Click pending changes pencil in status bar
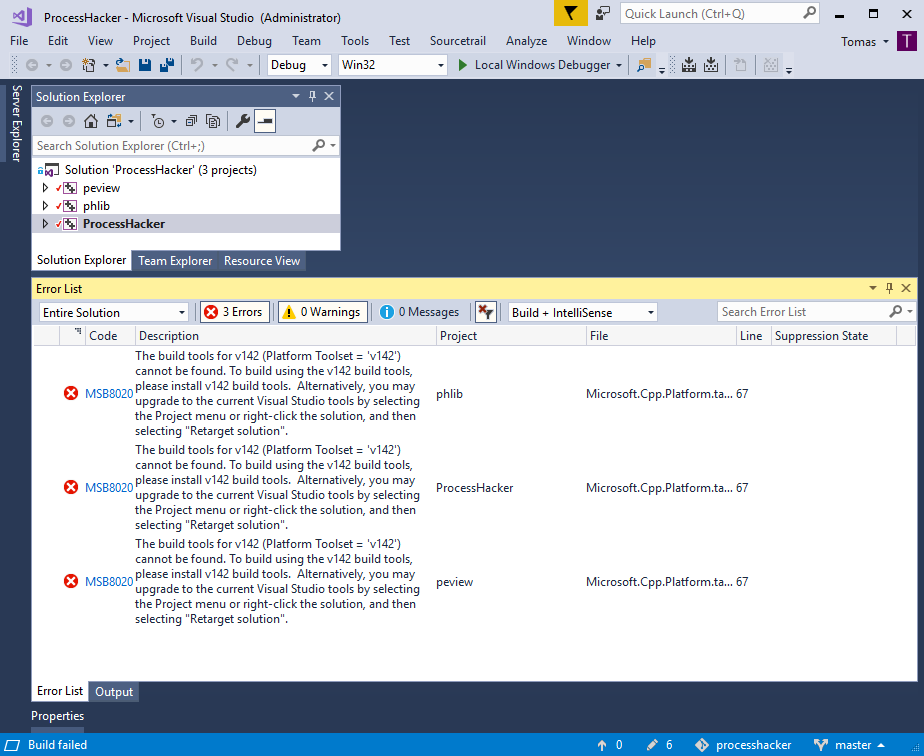This screenshot has width=924, height=756. point(652,745)
